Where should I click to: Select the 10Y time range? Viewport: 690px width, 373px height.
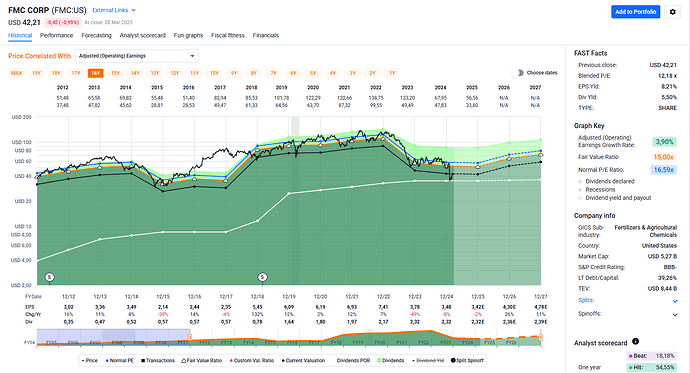[x=214, y=73]
